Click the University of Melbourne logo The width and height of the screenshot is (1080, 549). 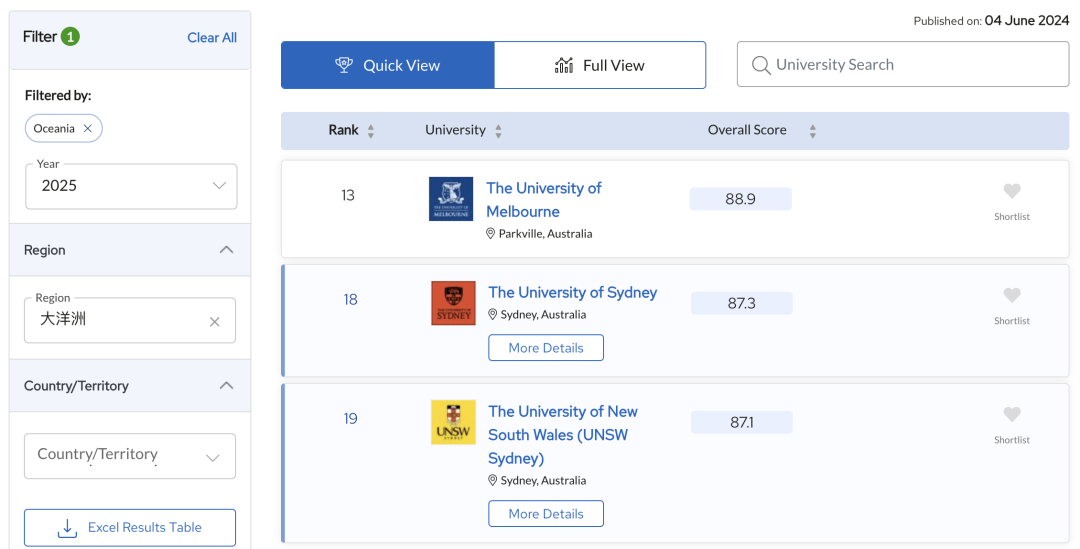tap(450, 198)
